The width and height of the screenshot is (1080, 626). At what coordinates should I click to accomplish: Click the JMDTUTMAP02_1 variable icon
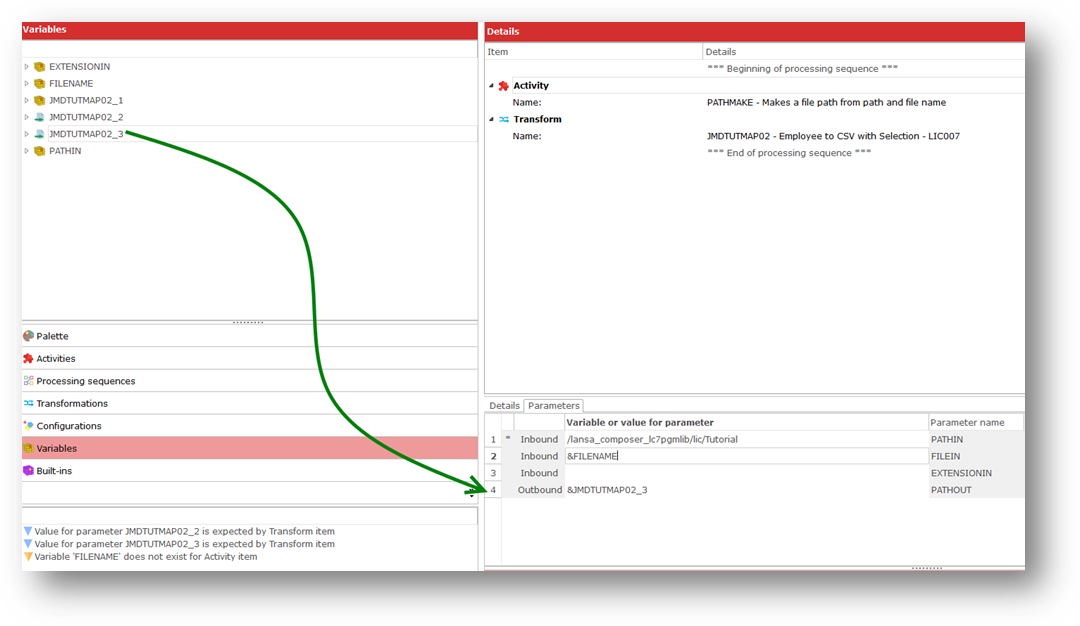coord(39,101)
